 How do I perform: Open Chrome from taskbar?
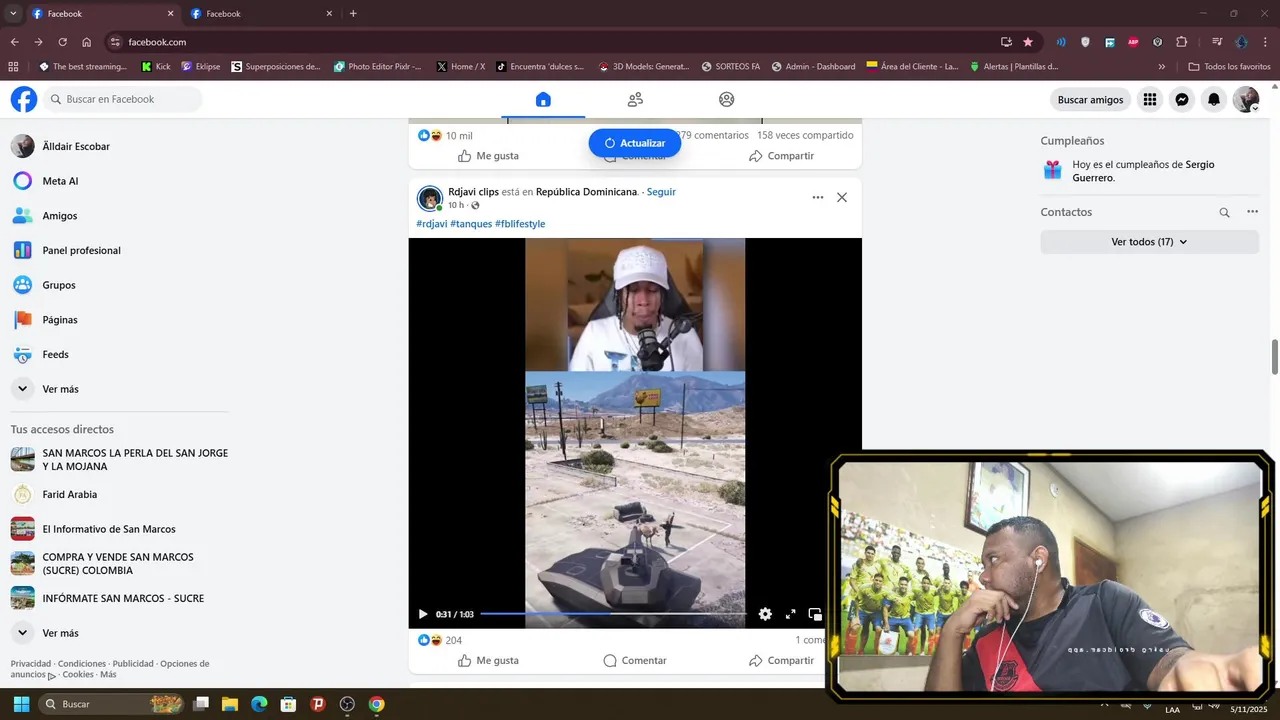pos(376,704)
